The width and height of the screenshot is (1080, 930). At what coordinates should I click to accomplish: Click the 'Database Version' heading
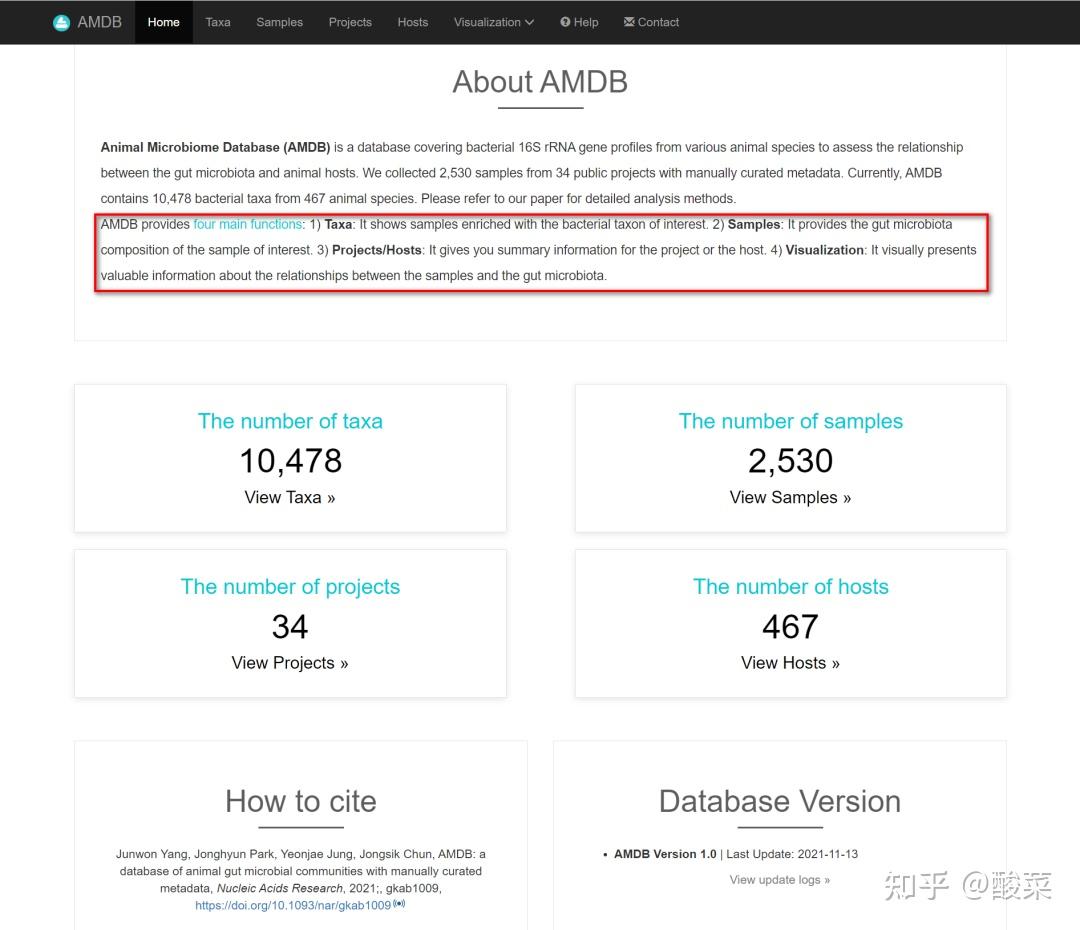pos(780,801)
